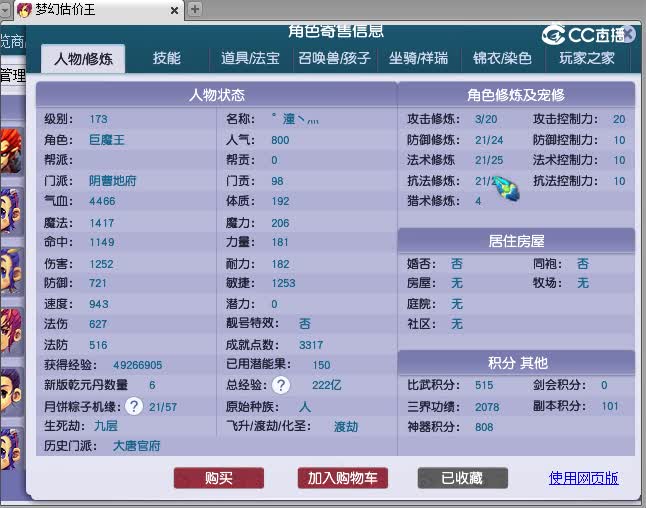Open the 技能 tab
Image resolution: width=646 pixels, height=508 pixels.
click(166, 58)
